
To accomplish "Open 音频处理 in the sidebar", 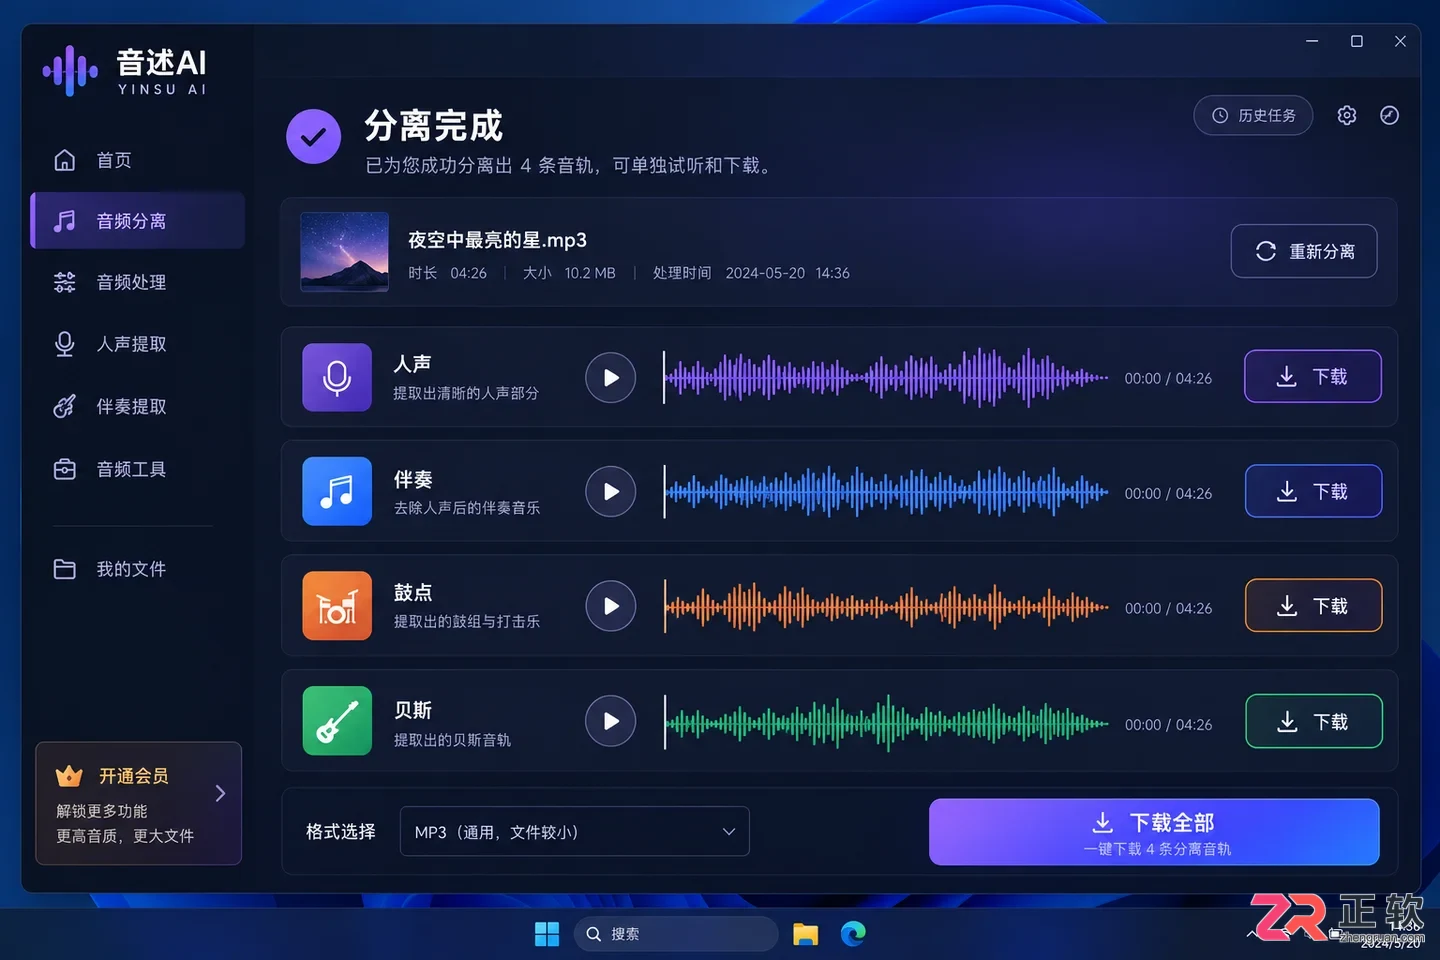I will coord(138,282).
